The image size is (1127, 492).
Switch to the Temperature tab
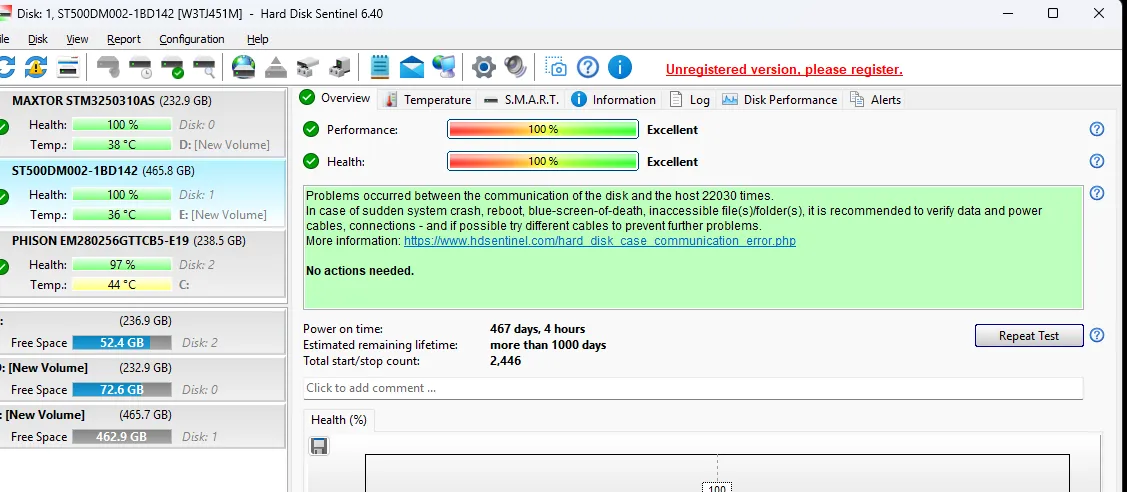(428, 100)
